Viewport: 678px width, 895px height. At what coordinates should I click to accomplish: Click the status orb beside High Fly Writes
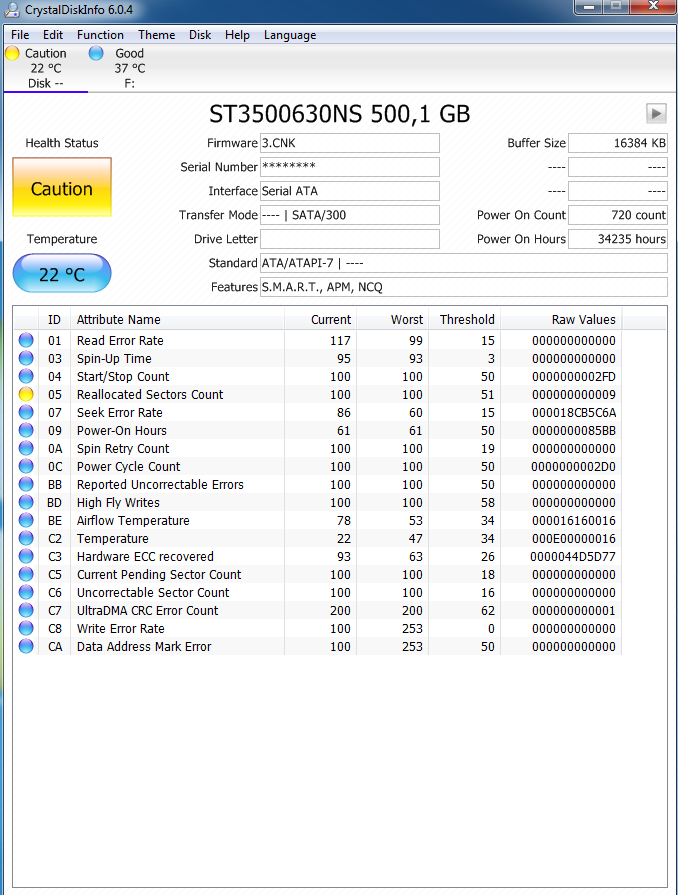[x=26, y=502]
